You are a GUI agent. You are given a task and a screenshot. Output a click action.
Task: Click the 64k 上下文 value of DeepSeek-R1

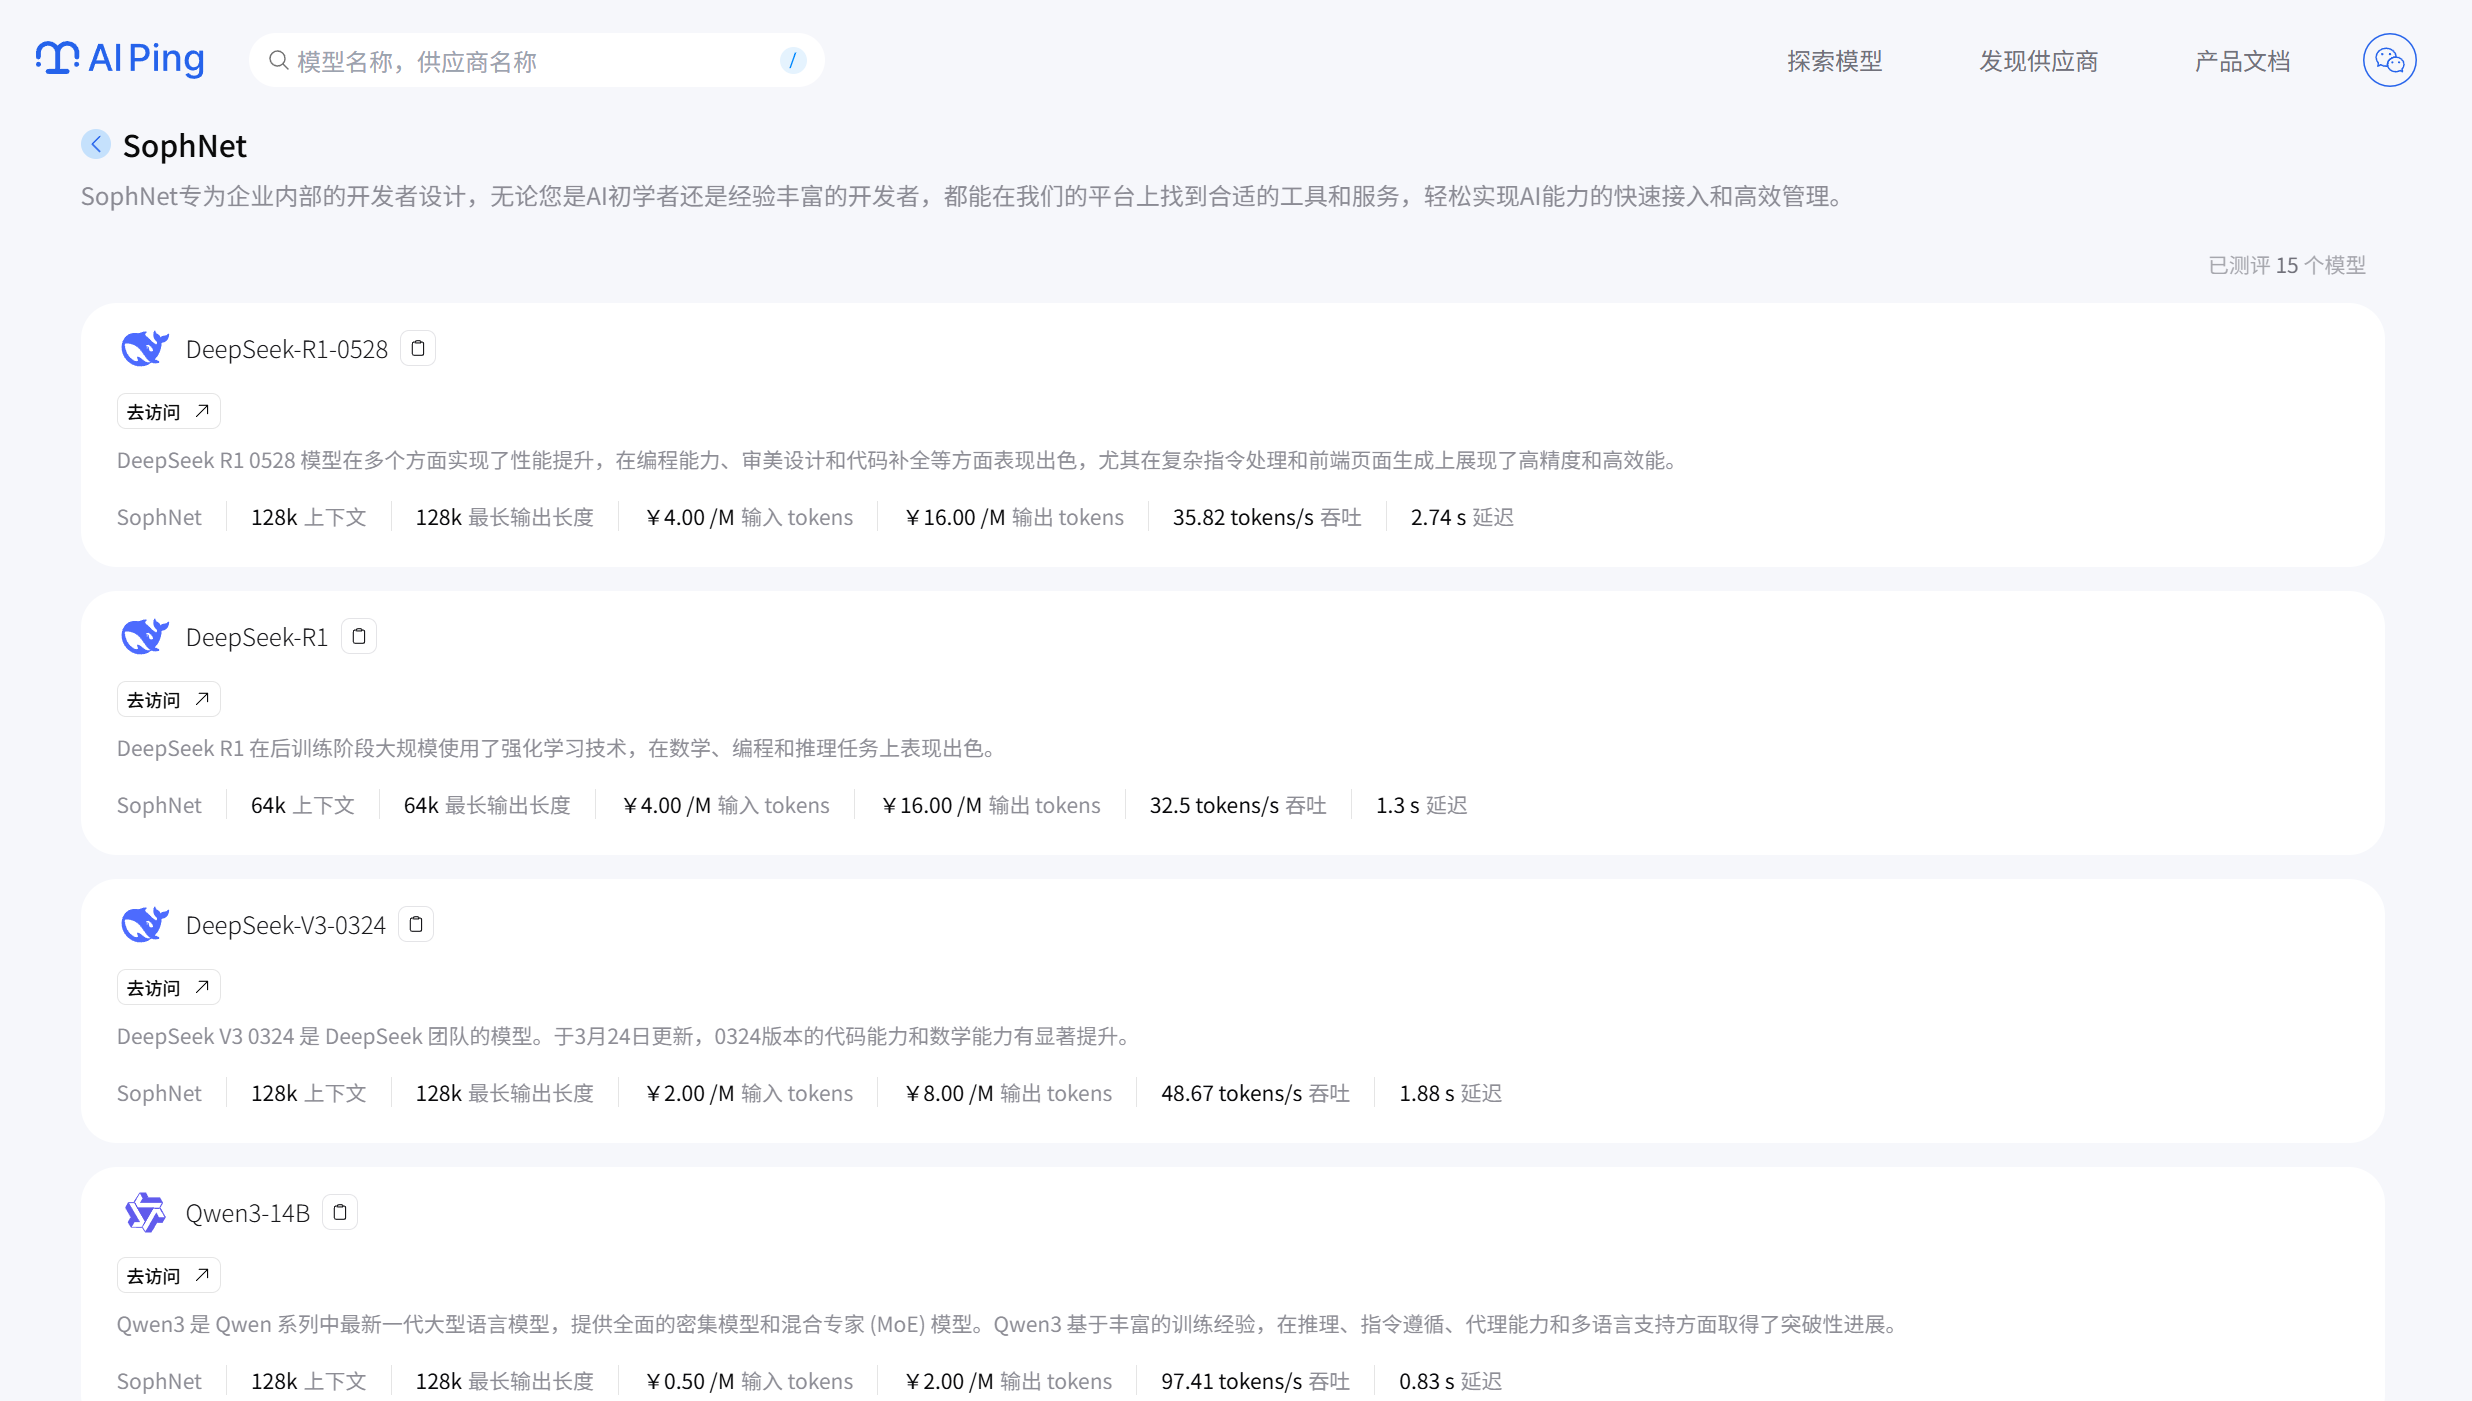coord(303,805)
